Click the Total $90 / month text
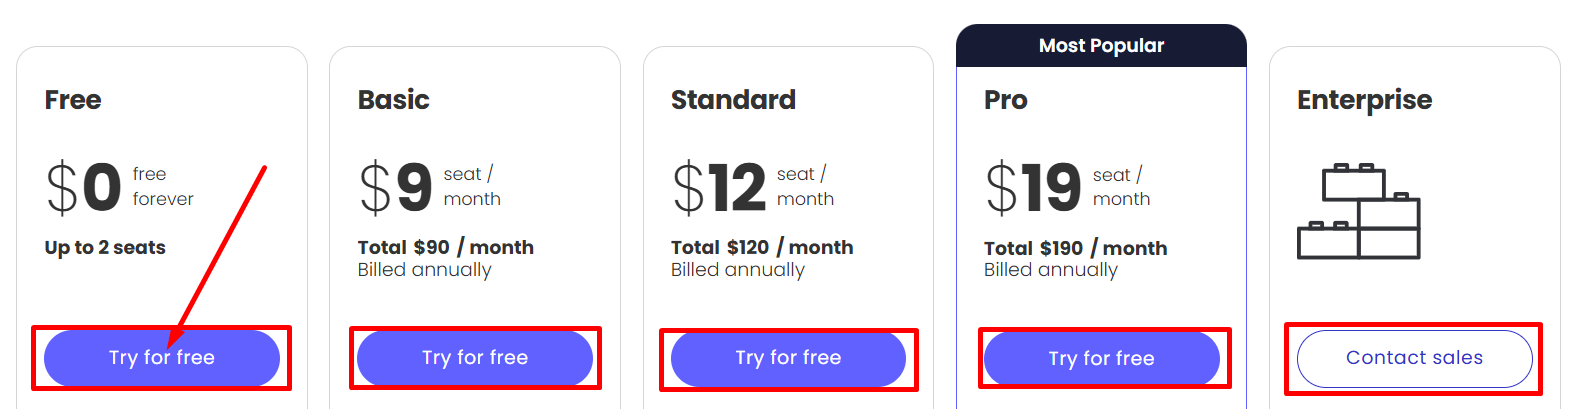 [446, 248]
